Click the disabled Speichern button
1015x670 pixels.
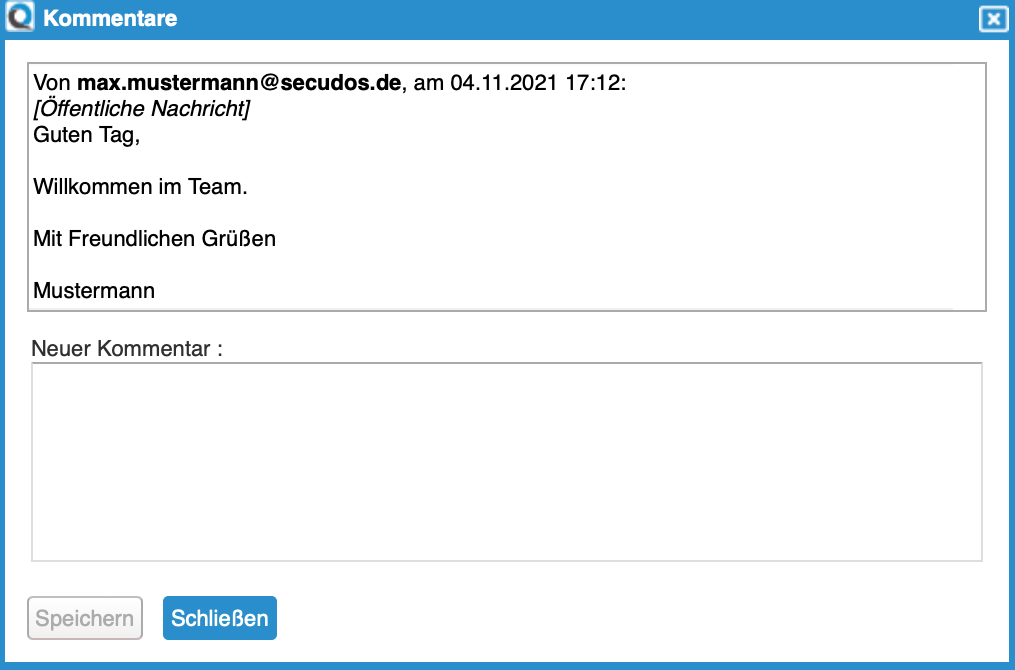85,617
